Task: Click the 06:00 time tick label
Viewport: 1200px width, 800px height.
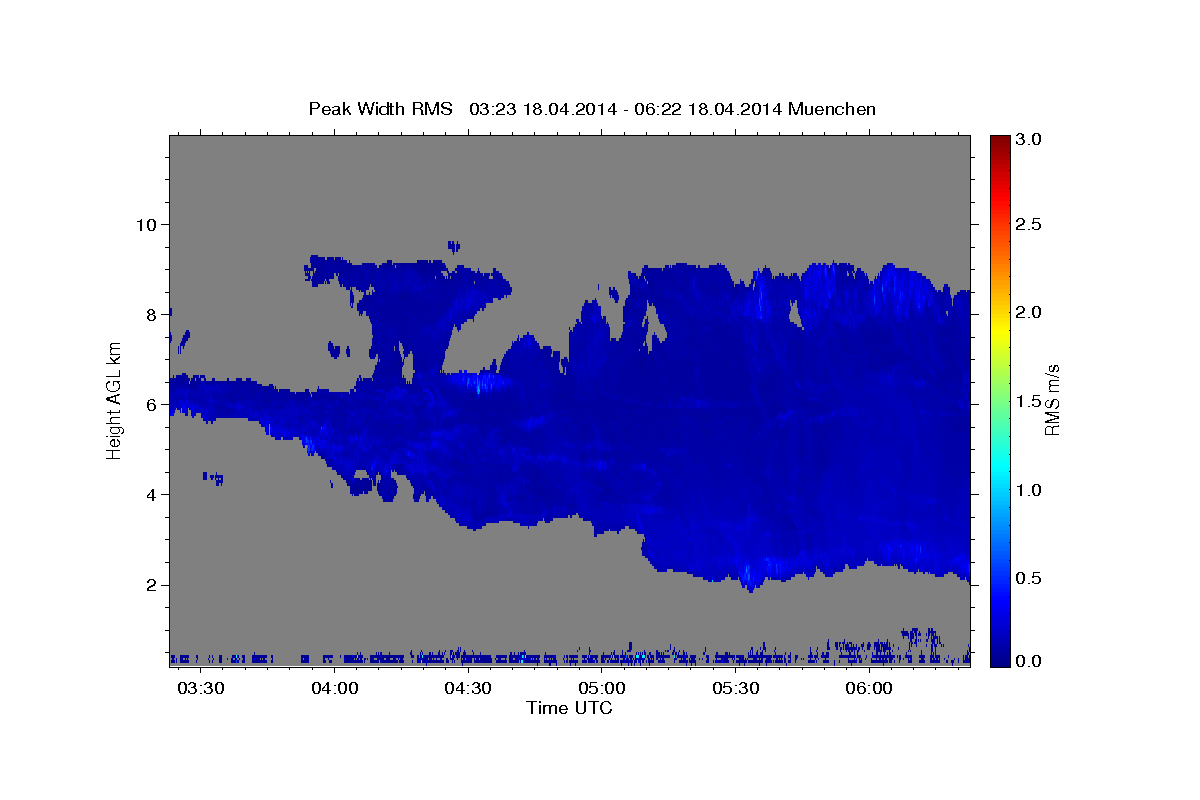Action: (869, 689)
